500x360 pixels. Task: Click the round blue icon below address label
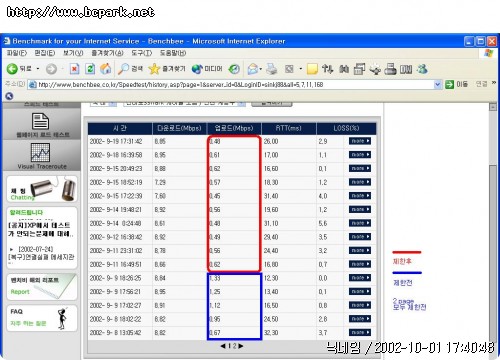click(9, 96)
